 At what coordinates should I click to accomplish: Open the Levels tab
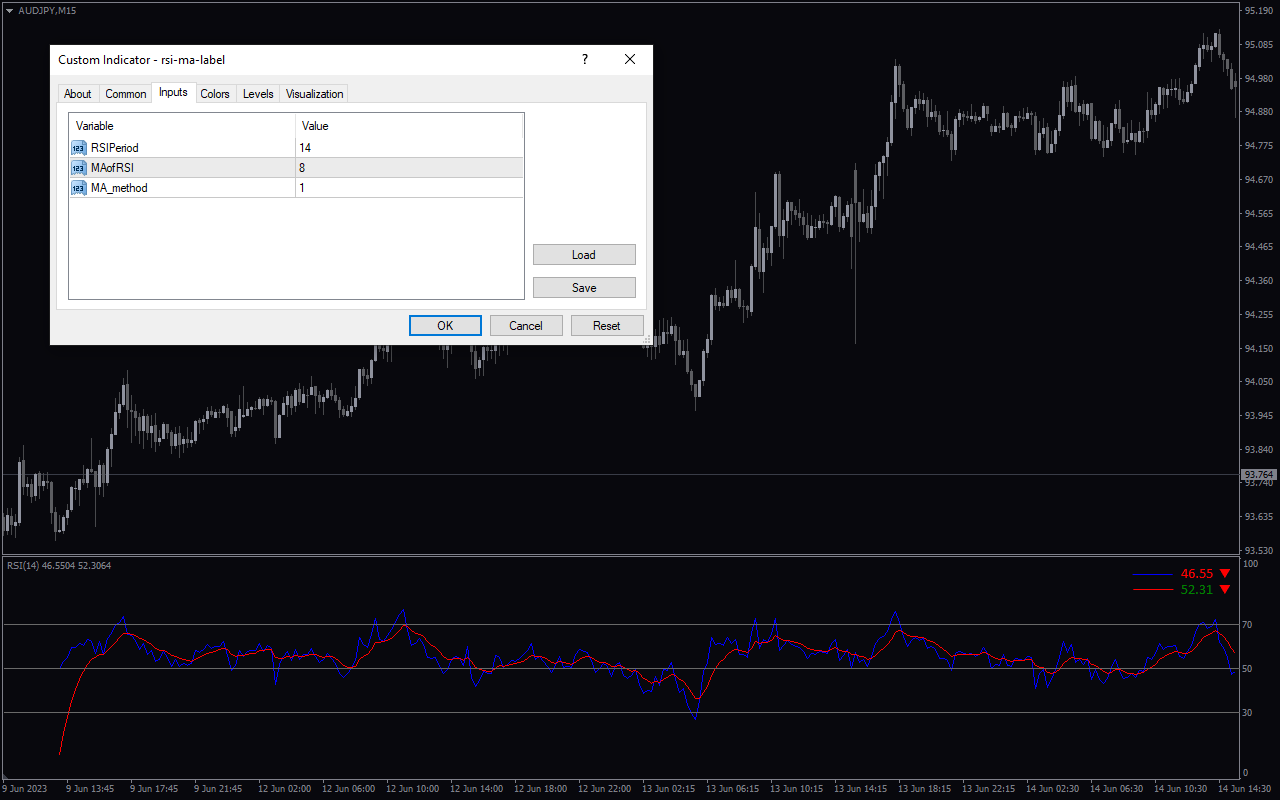click(x=258, y=94)
